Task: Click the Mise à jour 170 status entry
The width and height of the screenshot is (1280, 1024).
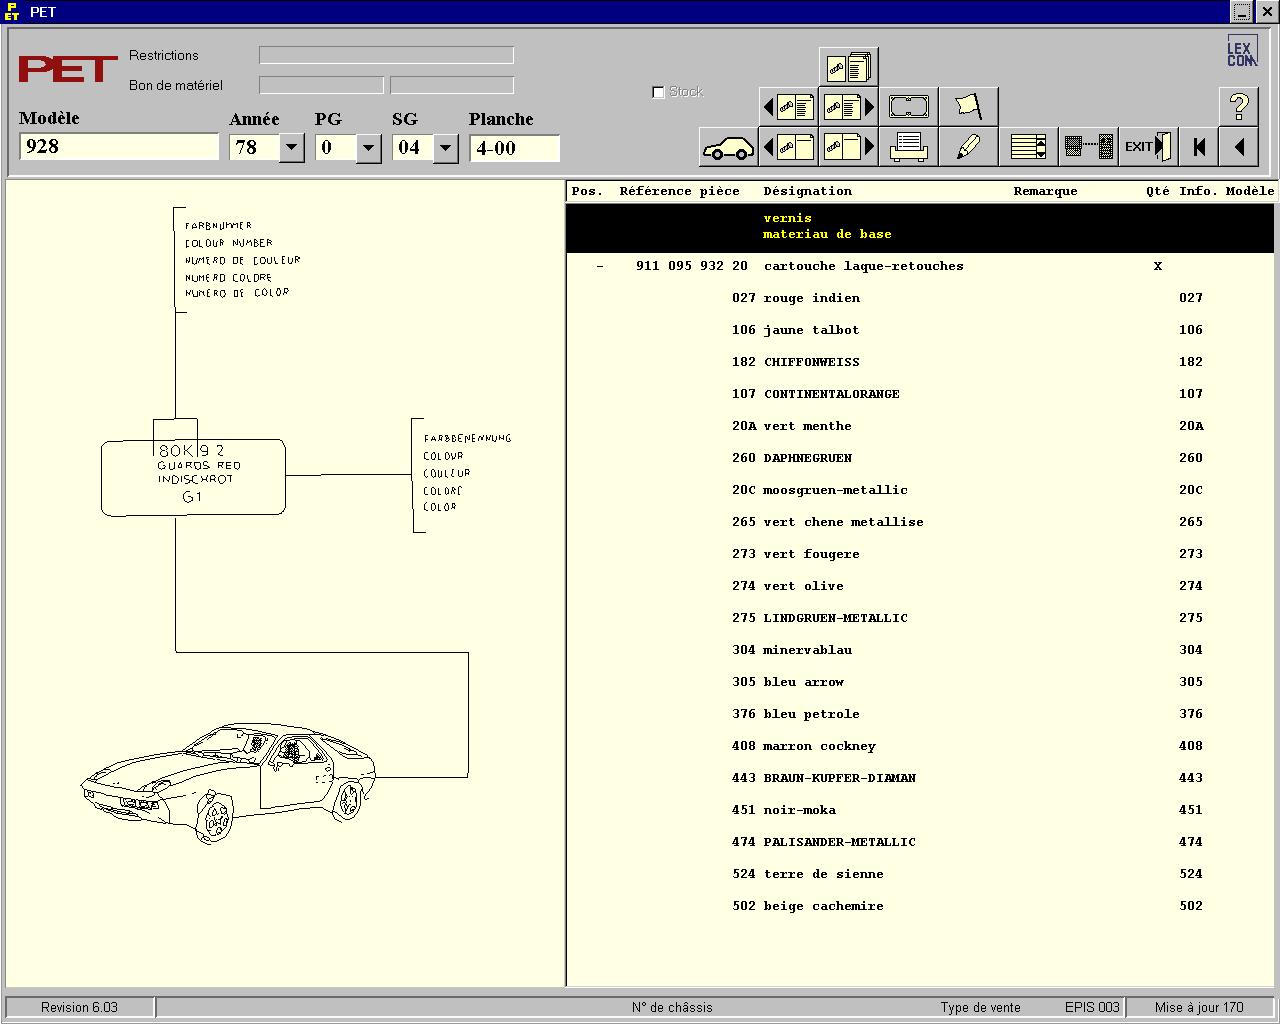Action: pos(1199,1007)
